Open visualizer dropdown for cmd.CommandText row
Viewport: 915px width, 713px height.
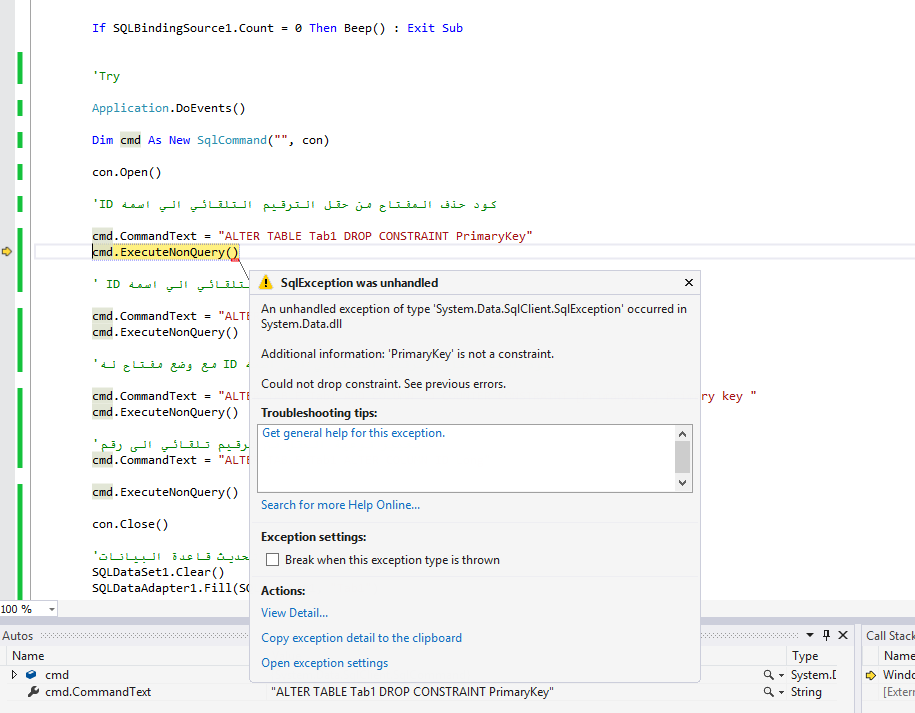781,693
